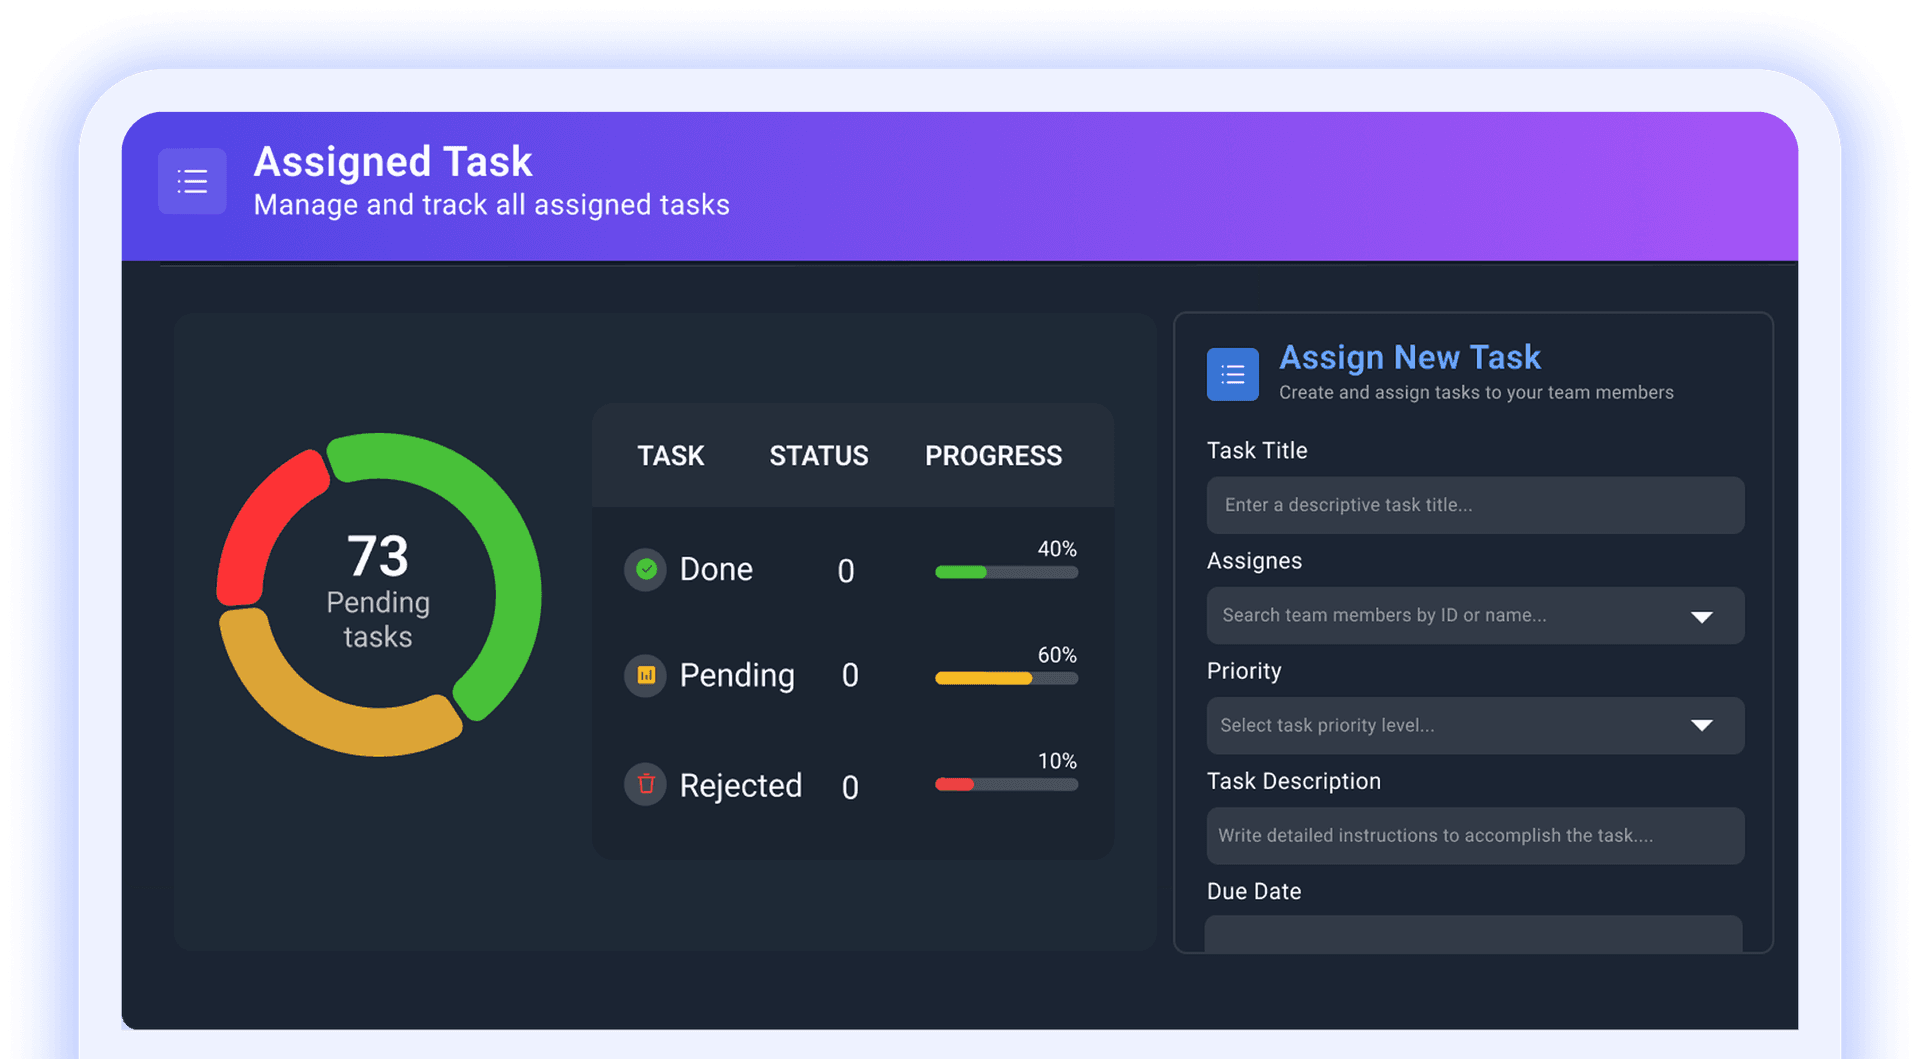
Task: Open the Assignes team member dropdown
Action: click(1475, 615)
